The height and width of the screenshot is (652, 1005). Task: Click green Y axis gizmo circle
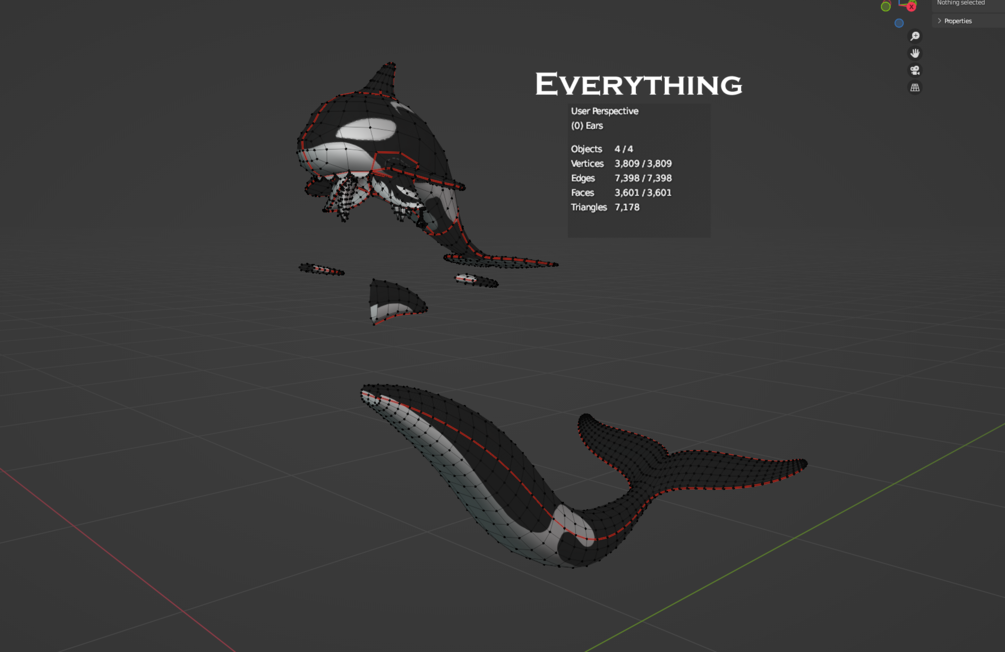coord(886,6)
